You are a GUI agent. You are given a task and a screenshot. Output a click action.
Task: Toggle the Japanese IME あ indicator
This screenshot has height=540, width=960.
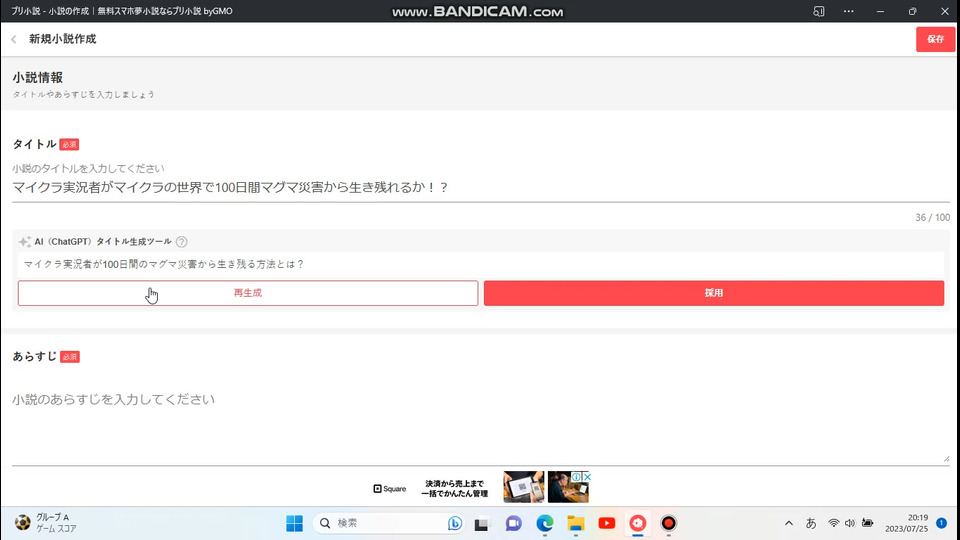pyautogui.click(x=811, y=523)
